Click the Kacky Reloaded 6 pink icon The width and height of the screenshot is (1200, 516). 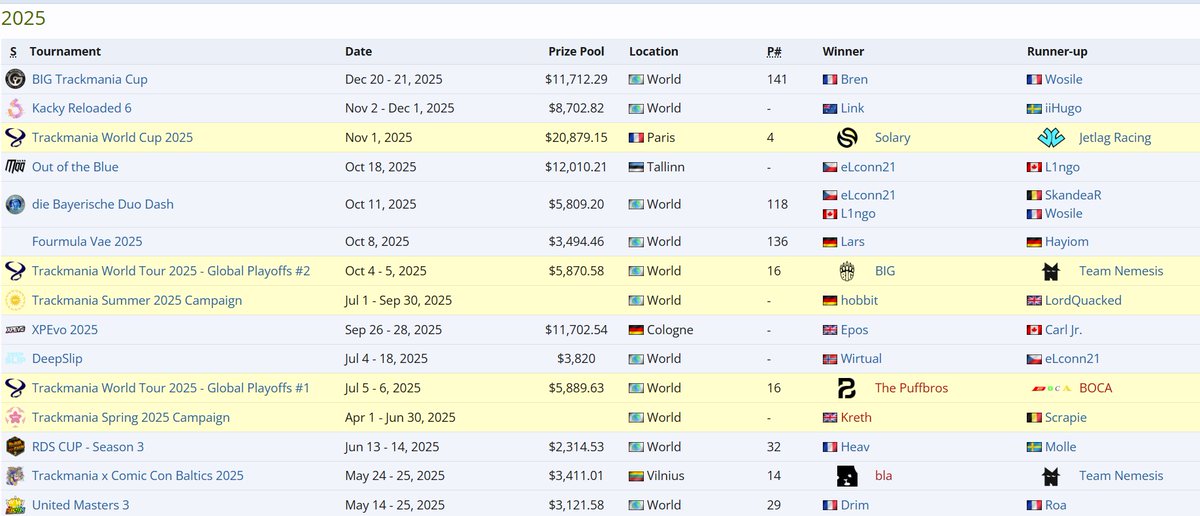[15, 108]
